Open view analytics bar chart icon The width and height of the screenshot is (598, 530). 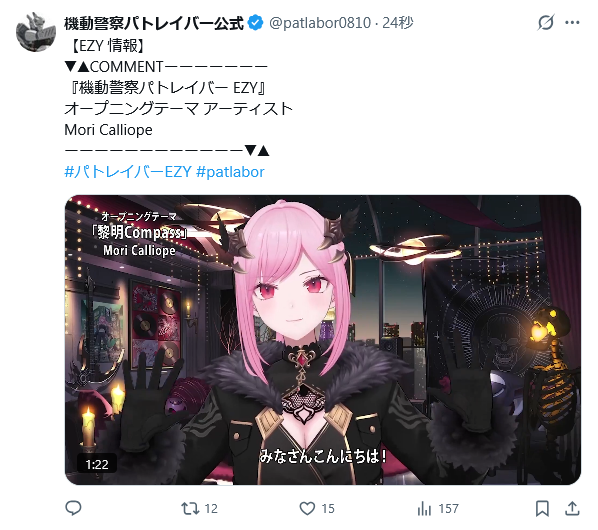[x=424, y=508]
